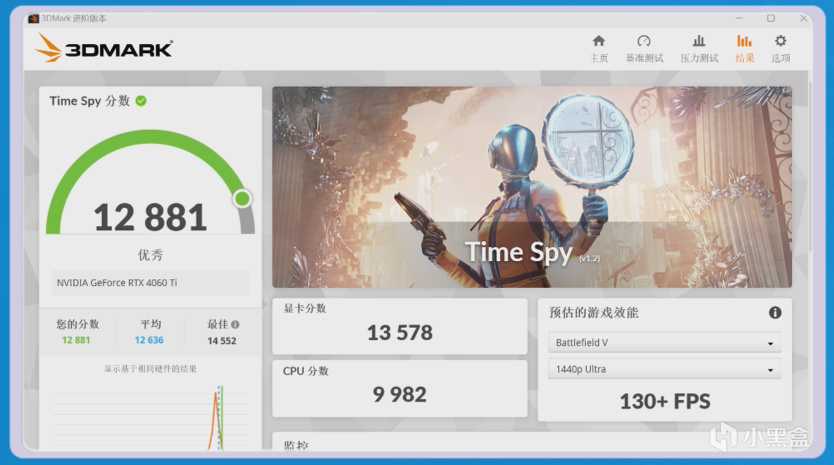This screenshot has width=834, height=465.
Task: Click the Time Spy 分数 heading
Action: tap(89, 101)
